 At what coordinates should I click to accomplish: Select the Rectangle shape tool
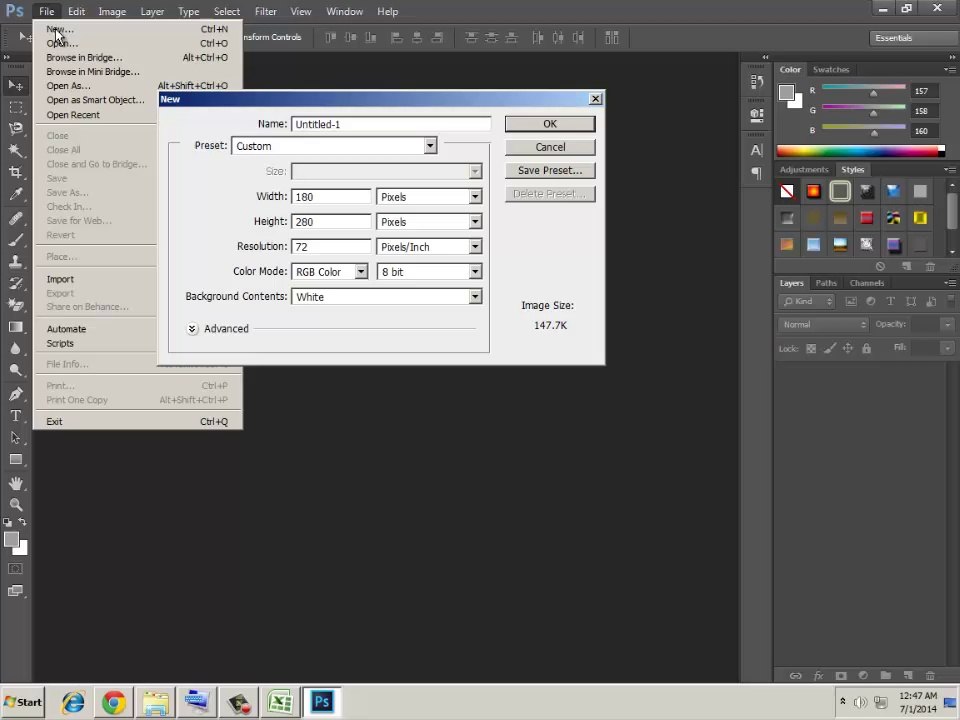point(16,460)
